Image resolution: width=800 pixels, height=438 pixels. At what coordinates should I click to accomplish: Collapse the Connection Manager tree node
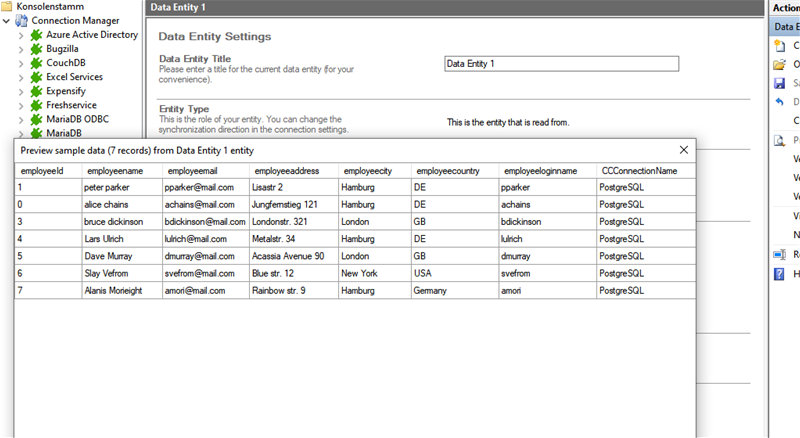[x=7, y=20]
